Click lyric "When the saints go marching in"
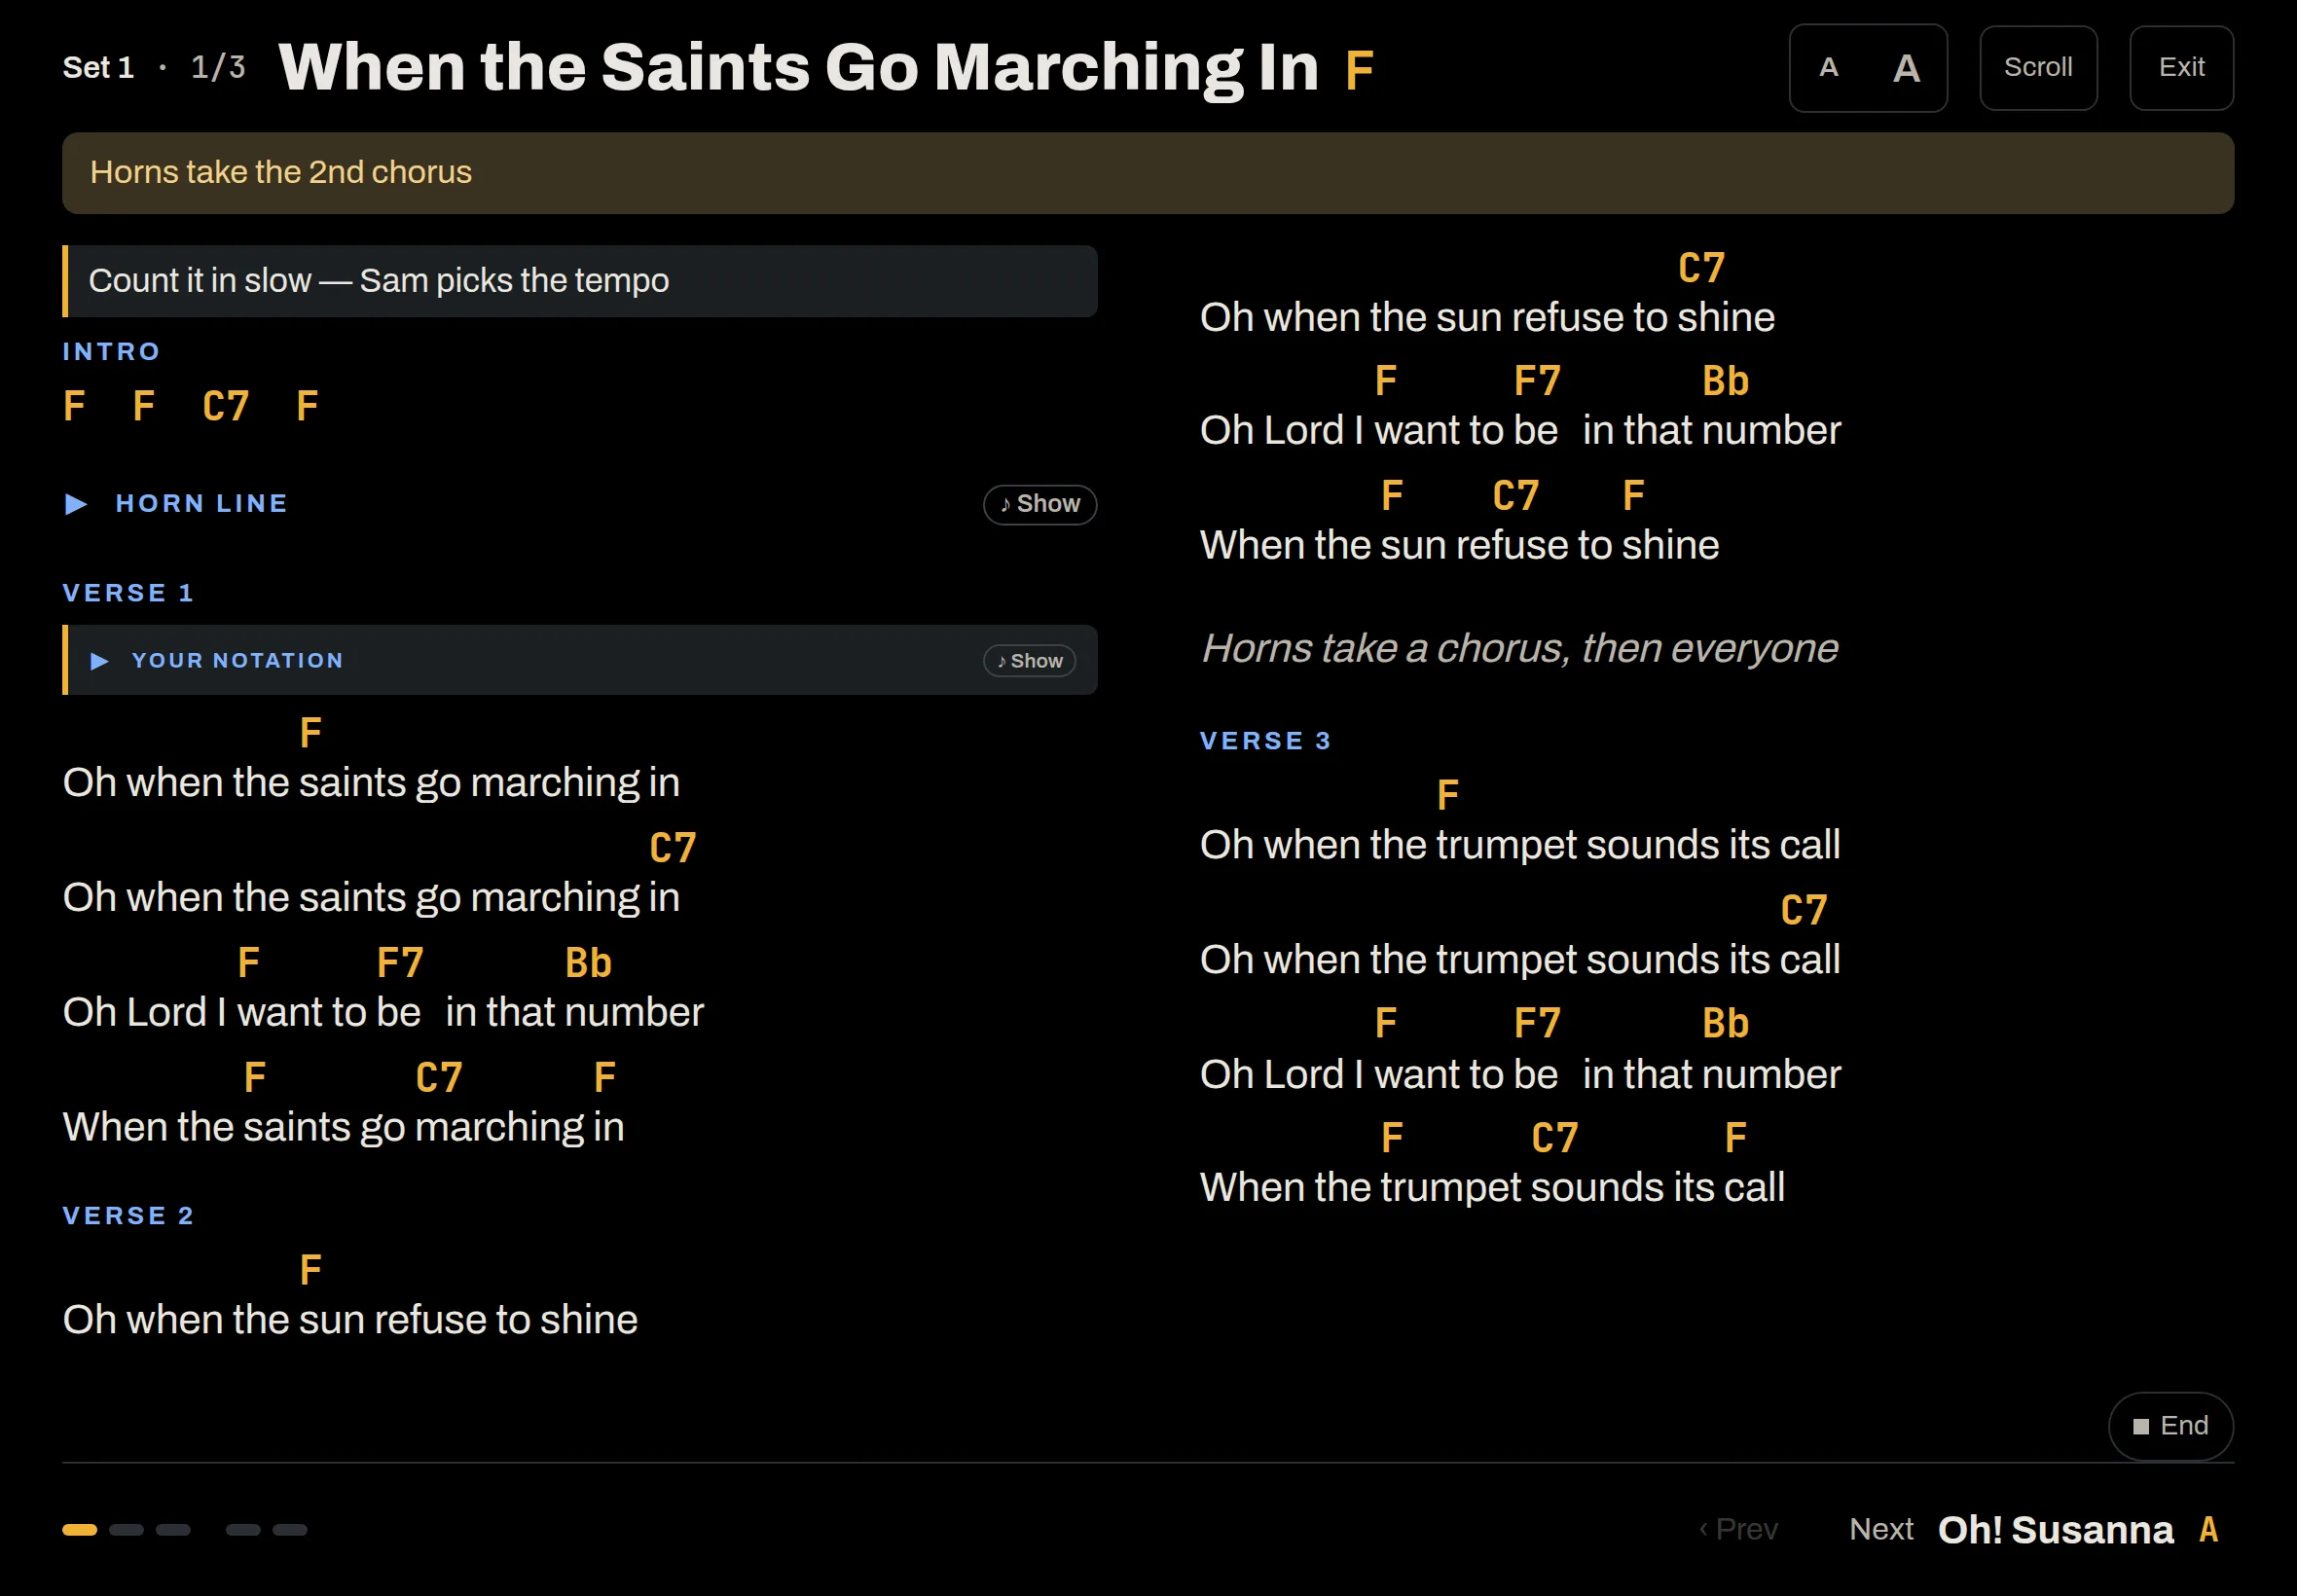Screen dimensions: 2297x1596 344,1128
